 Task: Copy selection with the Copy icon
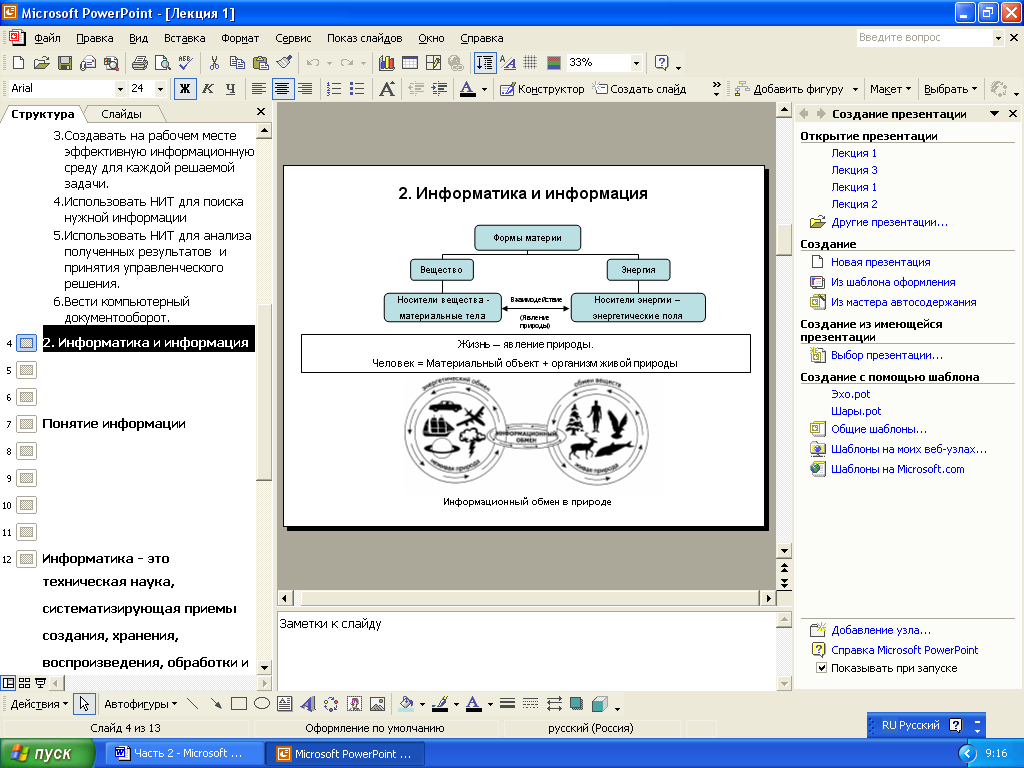pyautogui.click(x=237, y=63)
